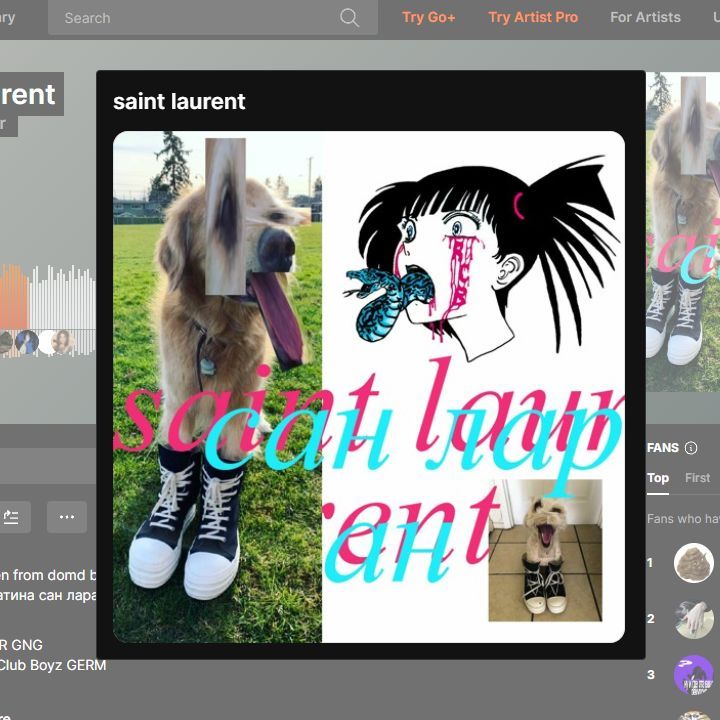The height and width of the screenshot is (720, 720).
Task: Click the Add to Next Up icon
Action: pyautogui.click(x=12, y=517)
